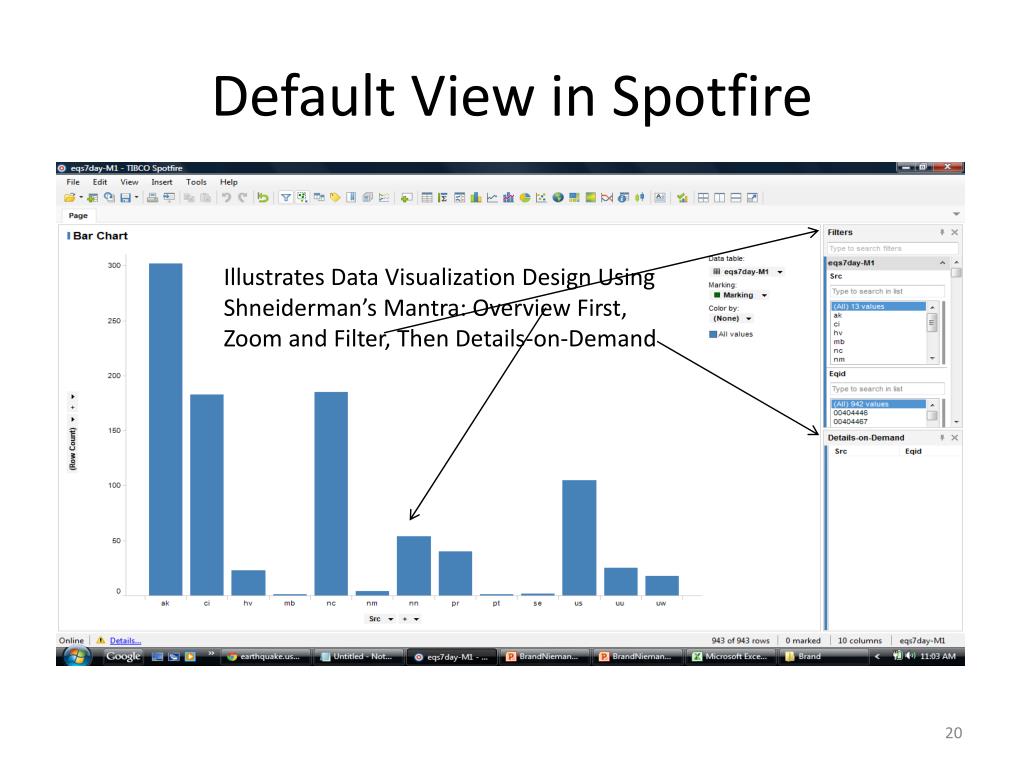1024x768 pixels.
Task: Select (All) 942 values in Eqid filter
Action: click(878, 404)
